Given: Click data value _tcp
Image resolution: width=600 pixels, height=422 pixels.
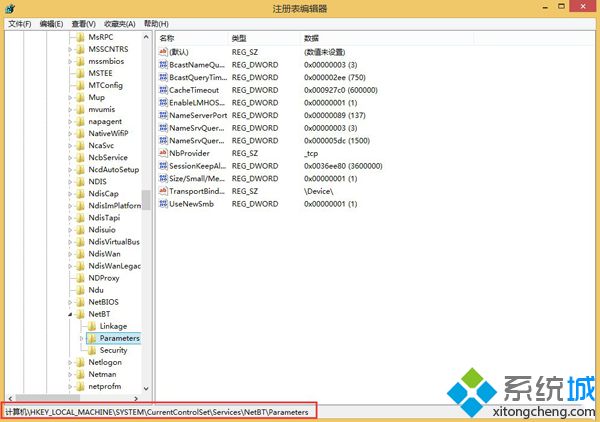Looking at the screenshot, I should 311,153.
